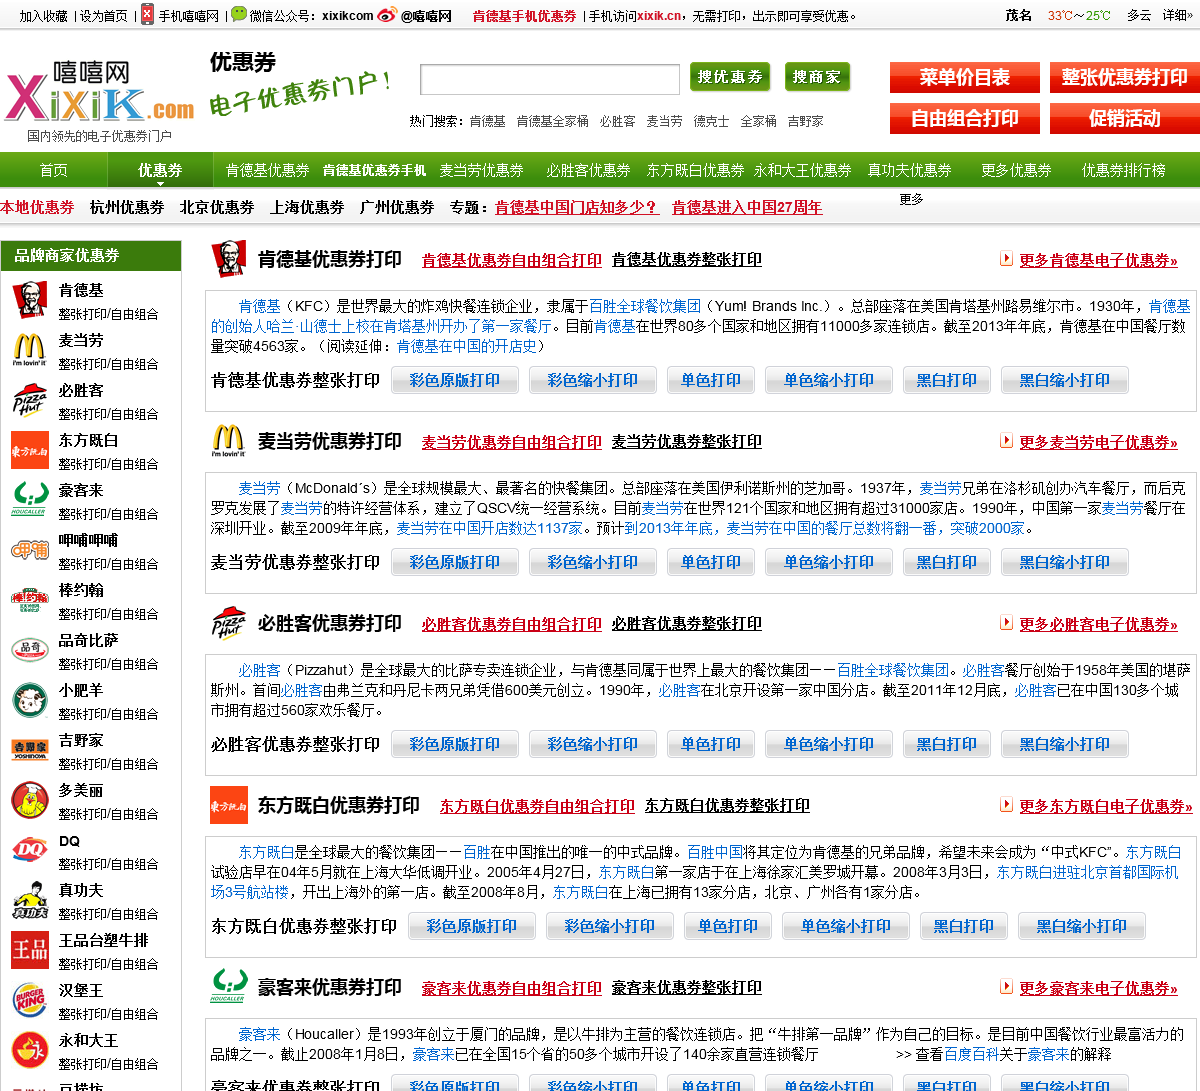Open 肯德基中国门店知多少 topic link
The image size is (1200, 1091).
[x=577, y=207]
